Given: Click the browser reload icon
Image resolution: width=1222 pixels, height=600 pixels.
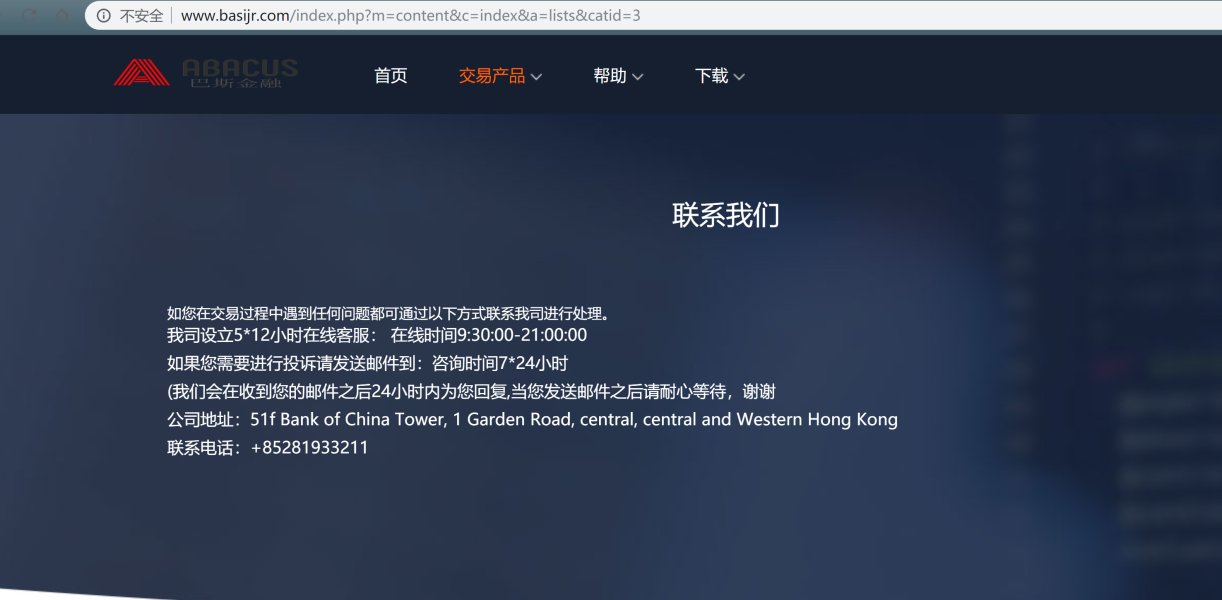Looking at the screenshot, I should [x=30, y=15].
